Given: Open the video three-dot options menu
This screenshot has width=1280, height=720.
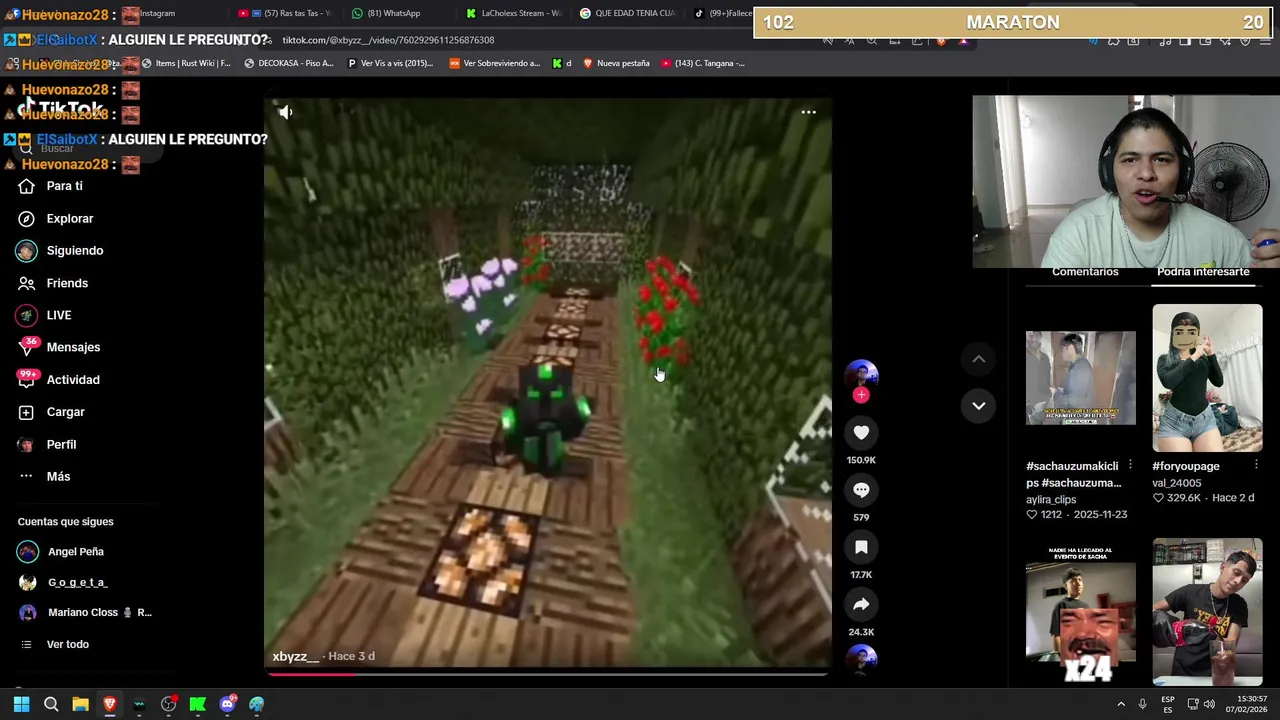Looking at the screenshot, I should click(x=808, y=112).
